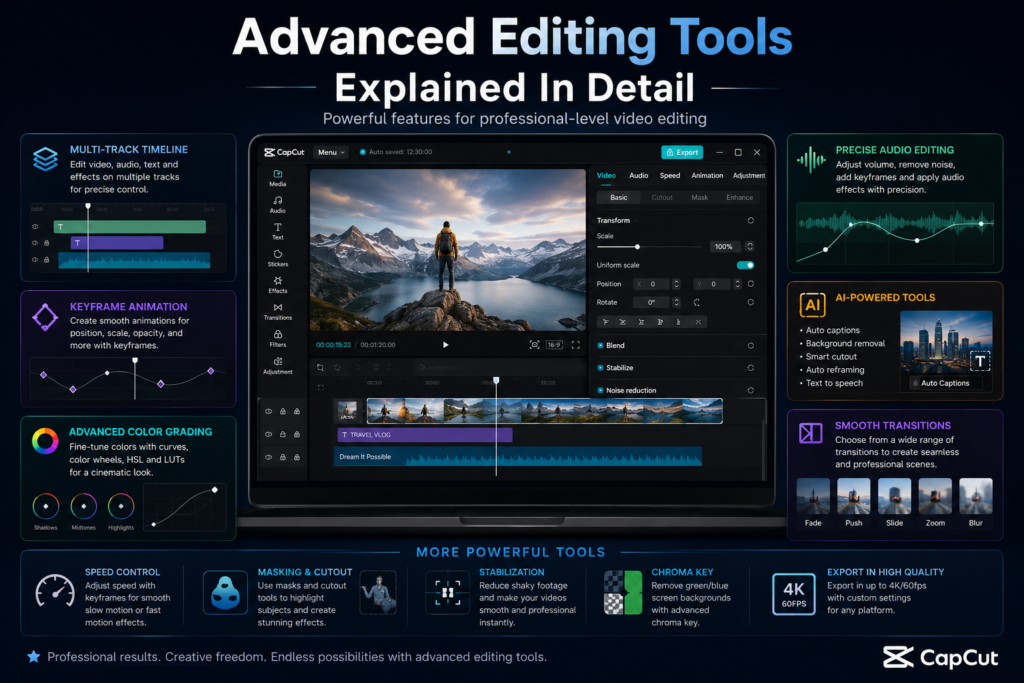Click the flip icon beside Rotate field
This screenshot has width=1024, height=683.
[696, 302]
